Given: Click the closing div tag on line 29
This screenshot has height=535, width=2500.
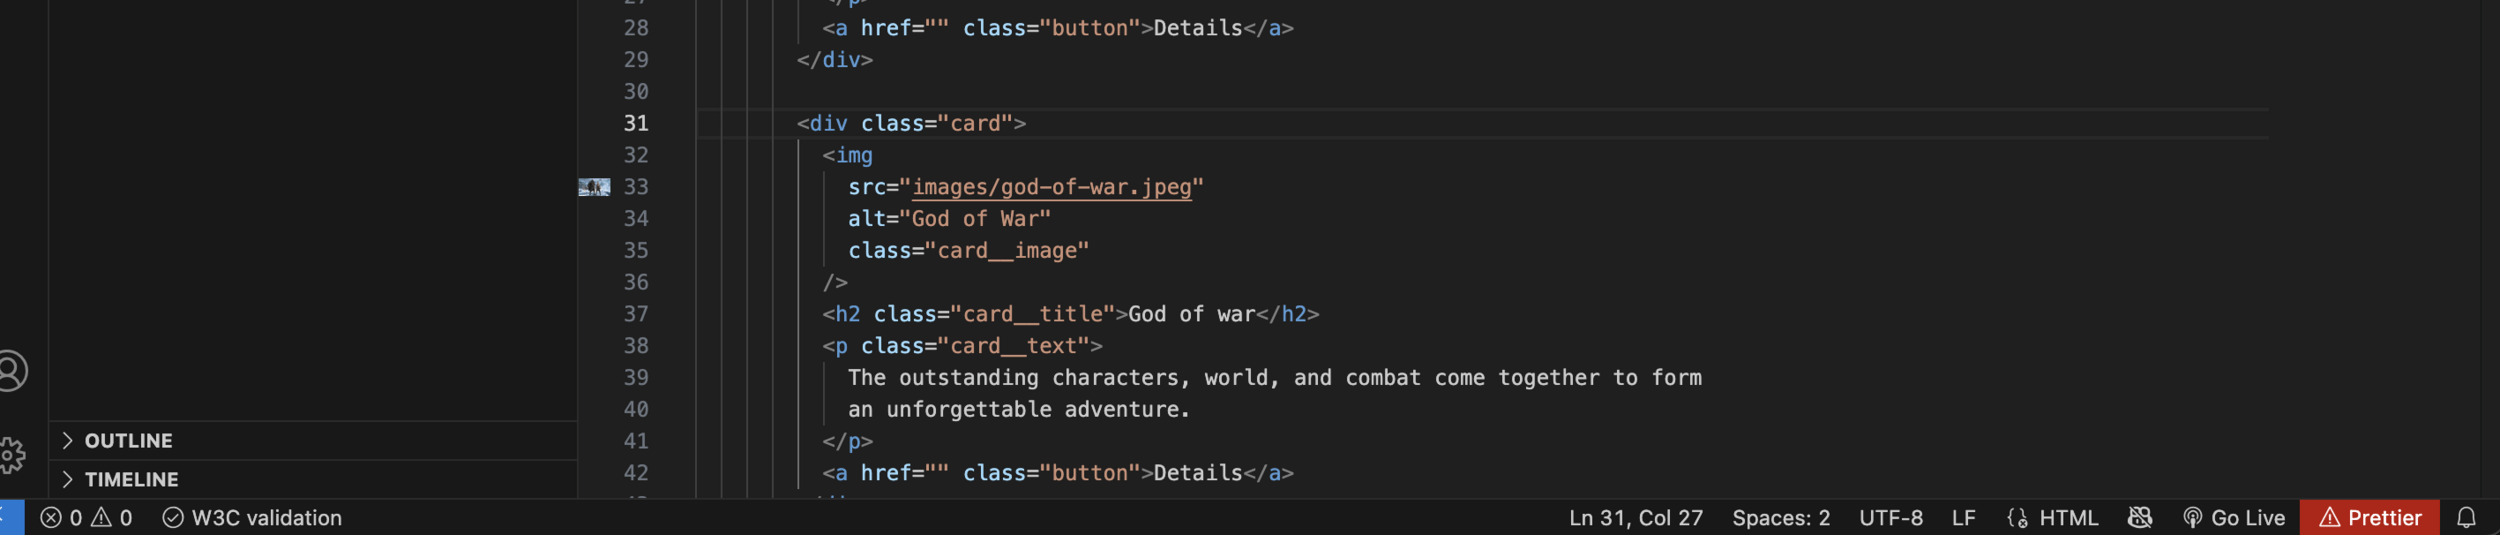Looking at the screenshot, I should [x=835, y=60].
